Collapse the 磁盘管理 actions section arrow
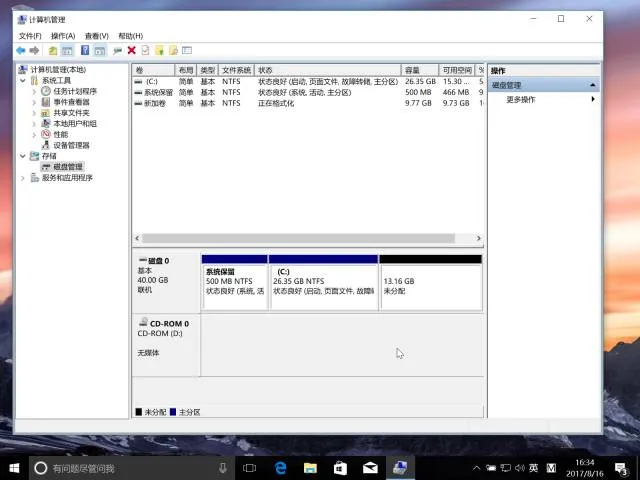Viewport: 640px width, 480px height. 593,85
